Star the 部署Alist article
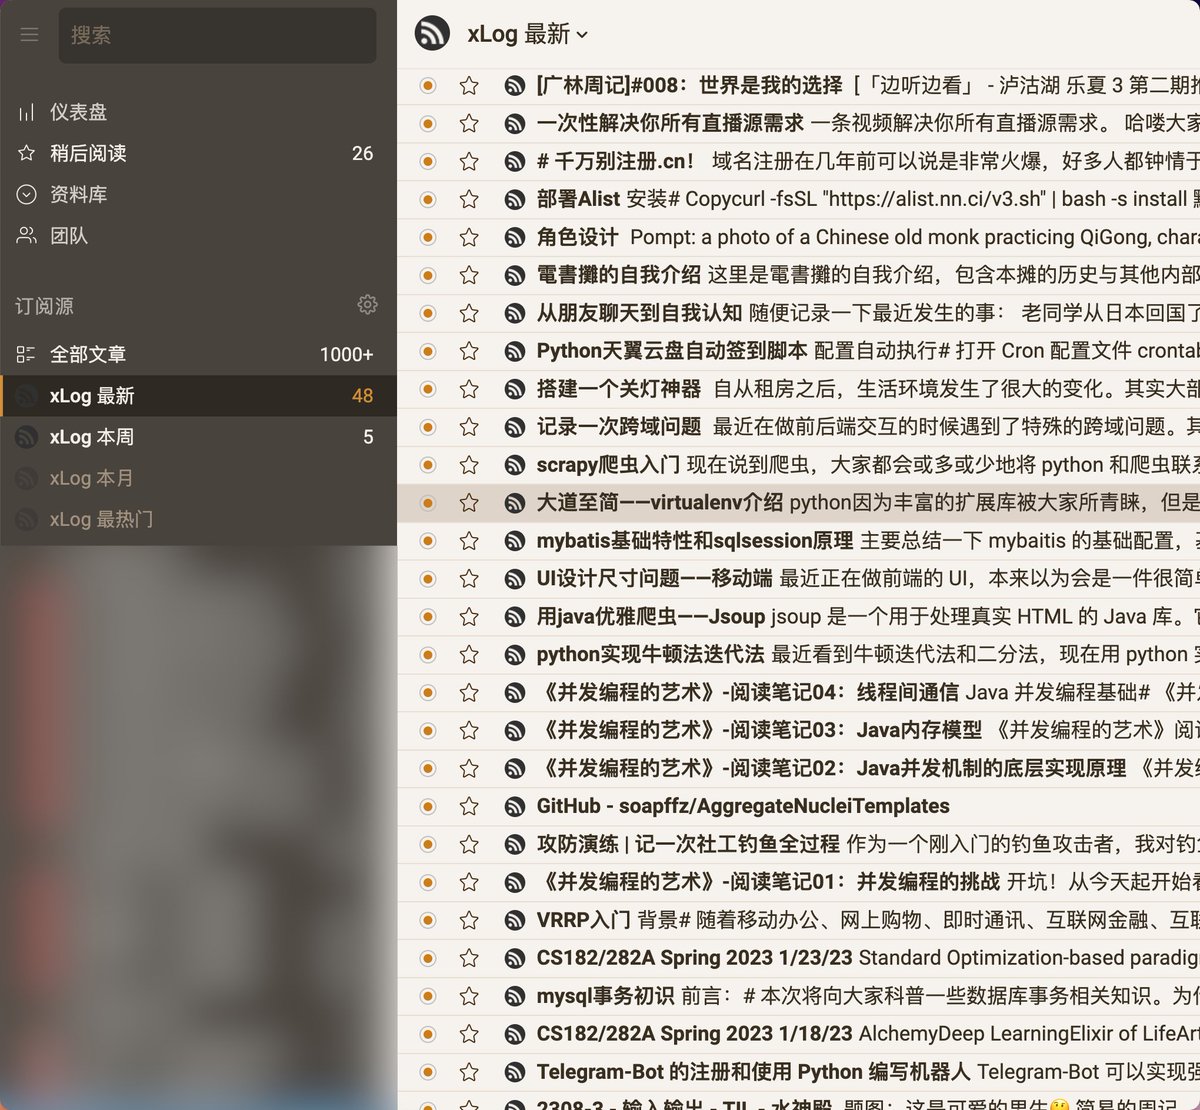This screenshot has width=1200, height=1110. (x=469, y=200)
